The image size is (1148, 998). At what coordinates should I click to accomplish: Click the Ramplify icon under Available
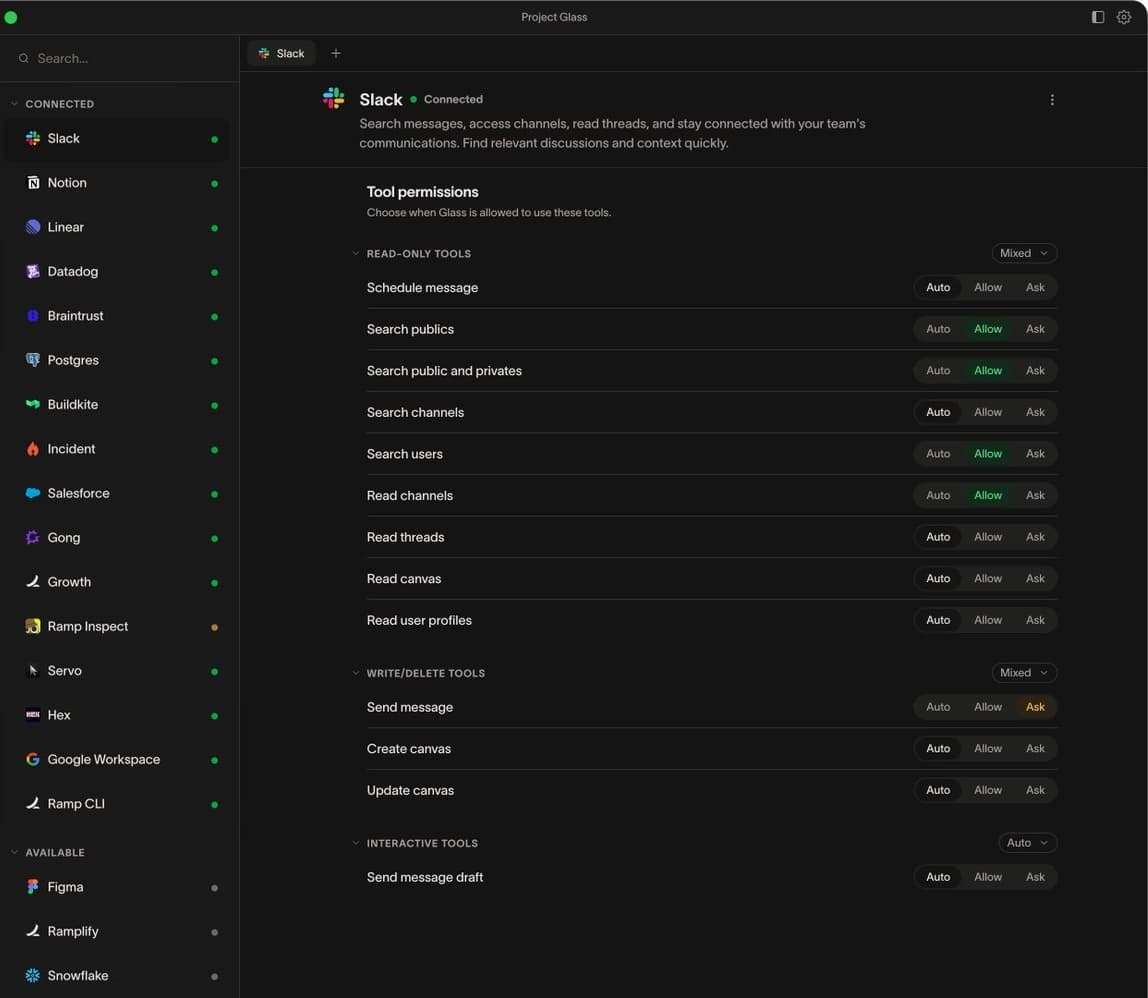[x=33, y=931]
